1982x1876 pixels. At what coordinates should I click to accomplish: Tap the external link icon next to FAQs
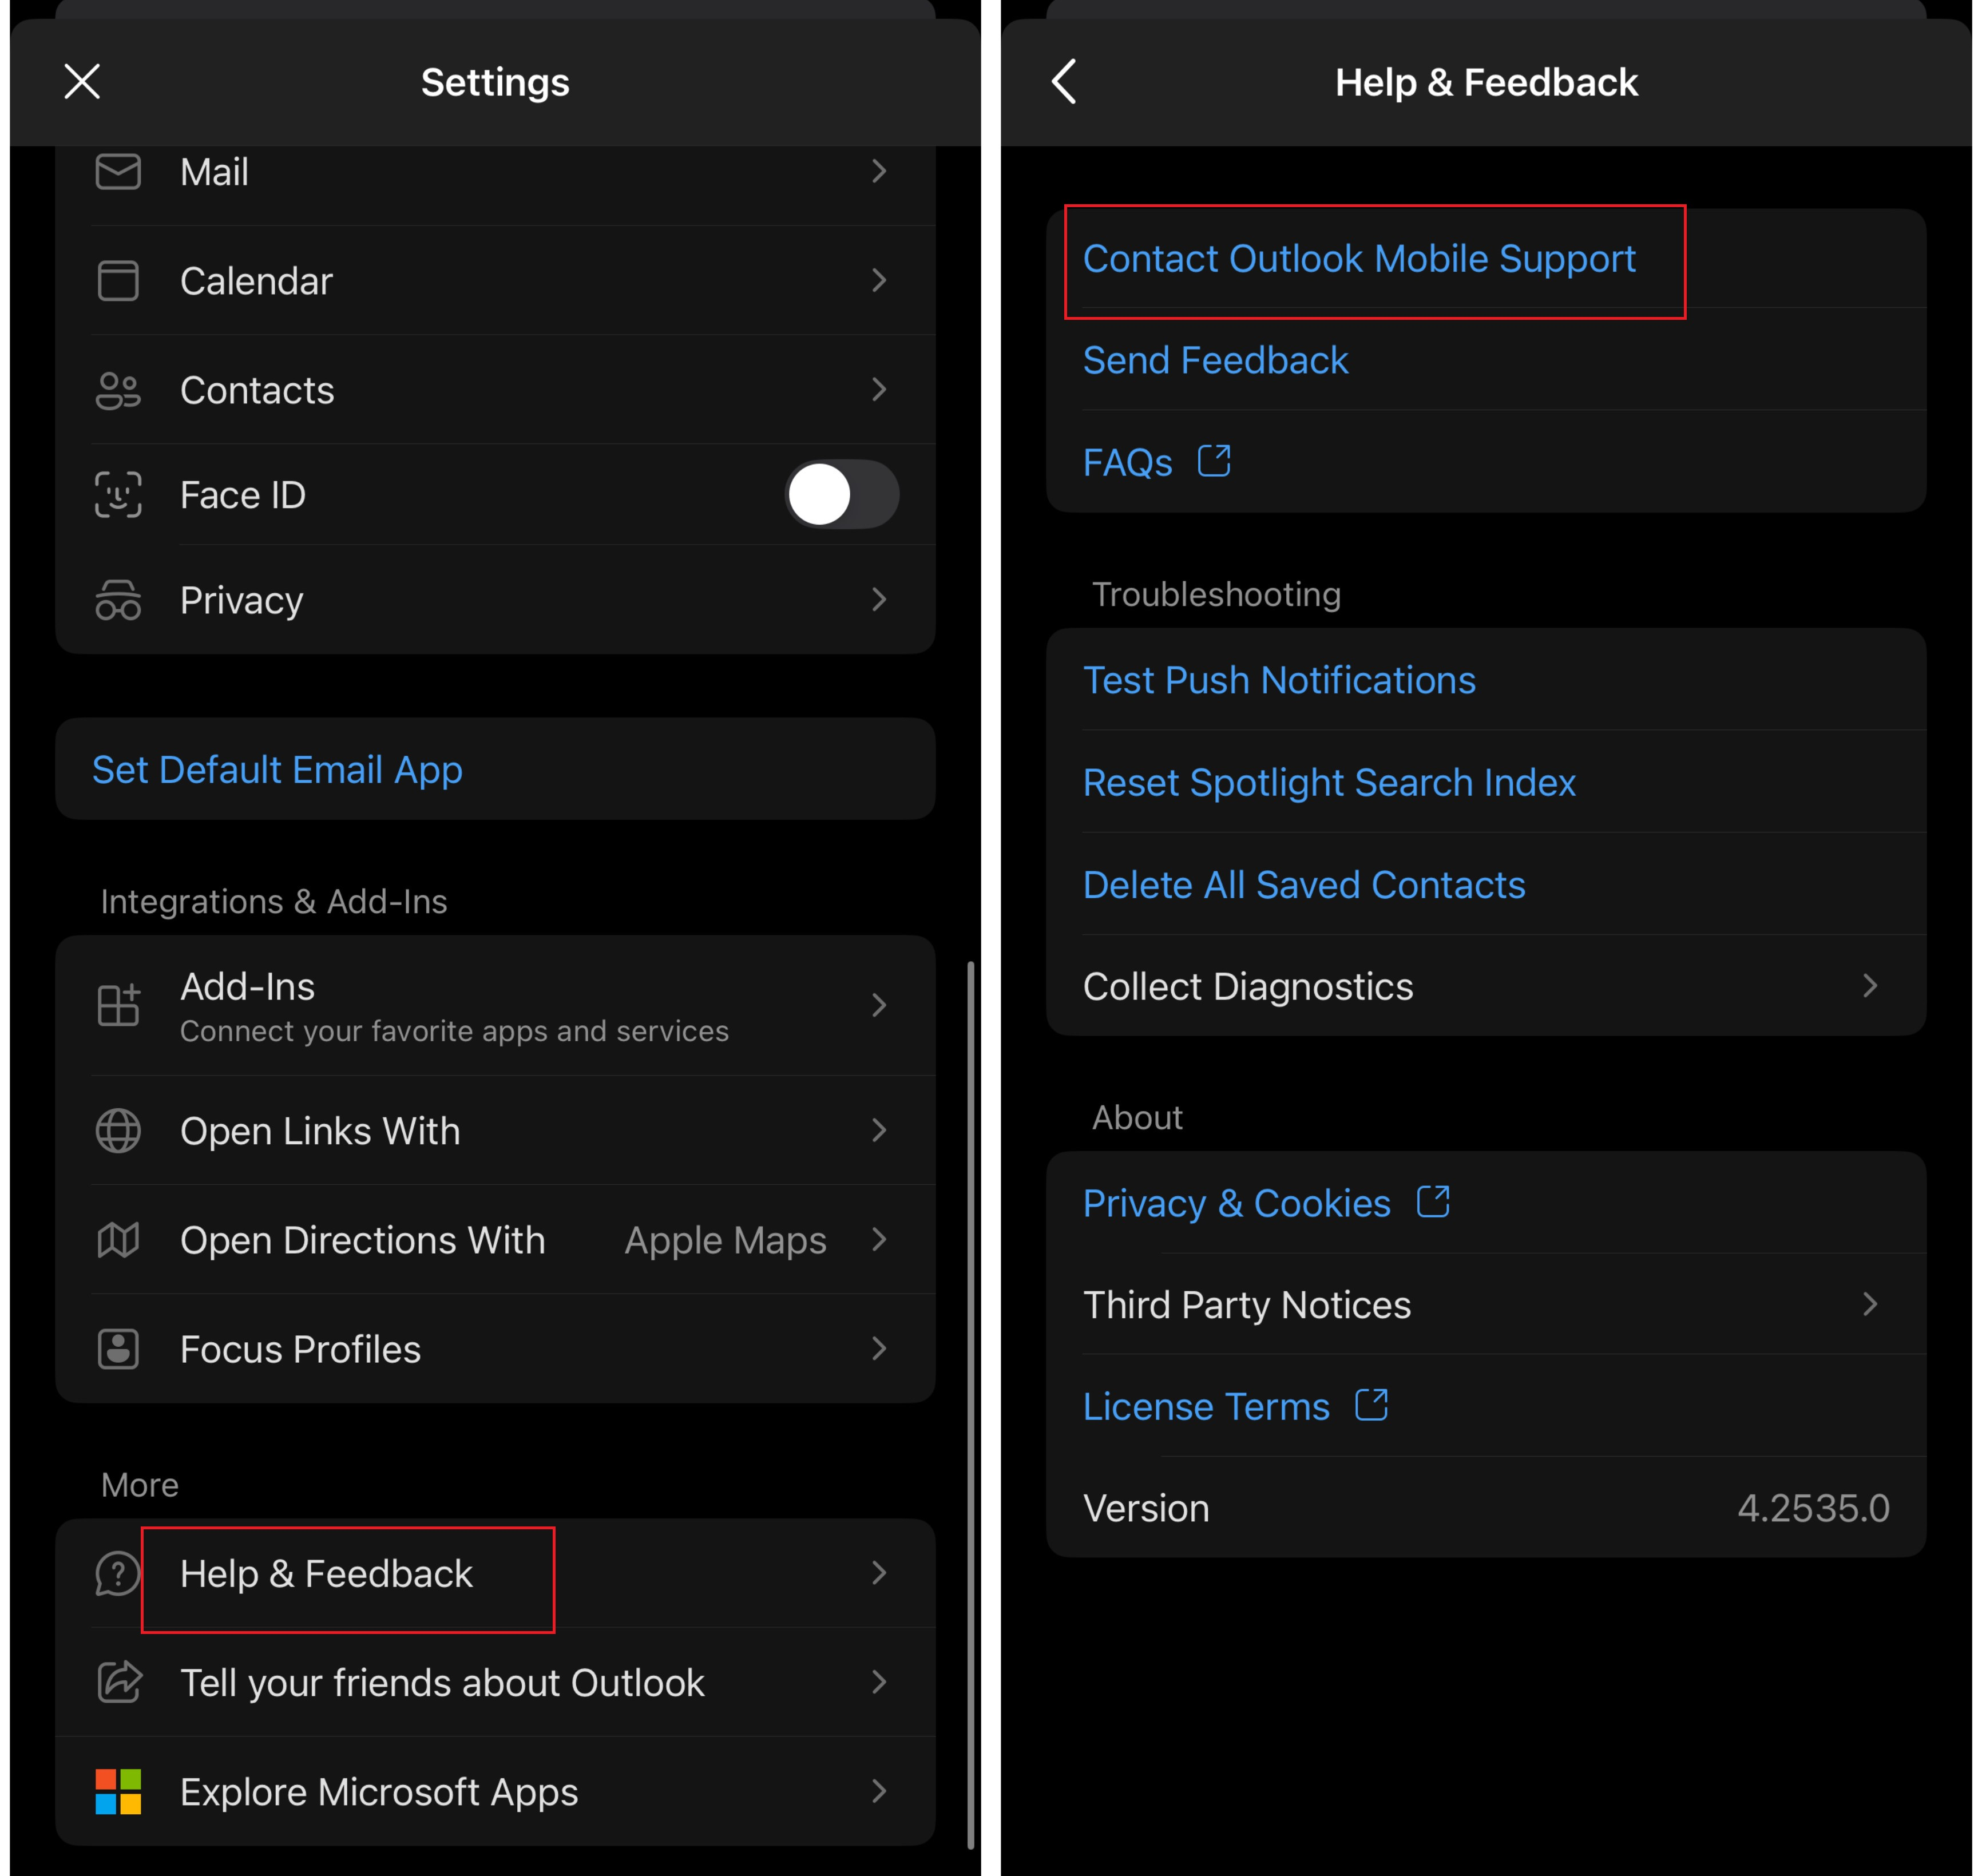point(1214,461)
